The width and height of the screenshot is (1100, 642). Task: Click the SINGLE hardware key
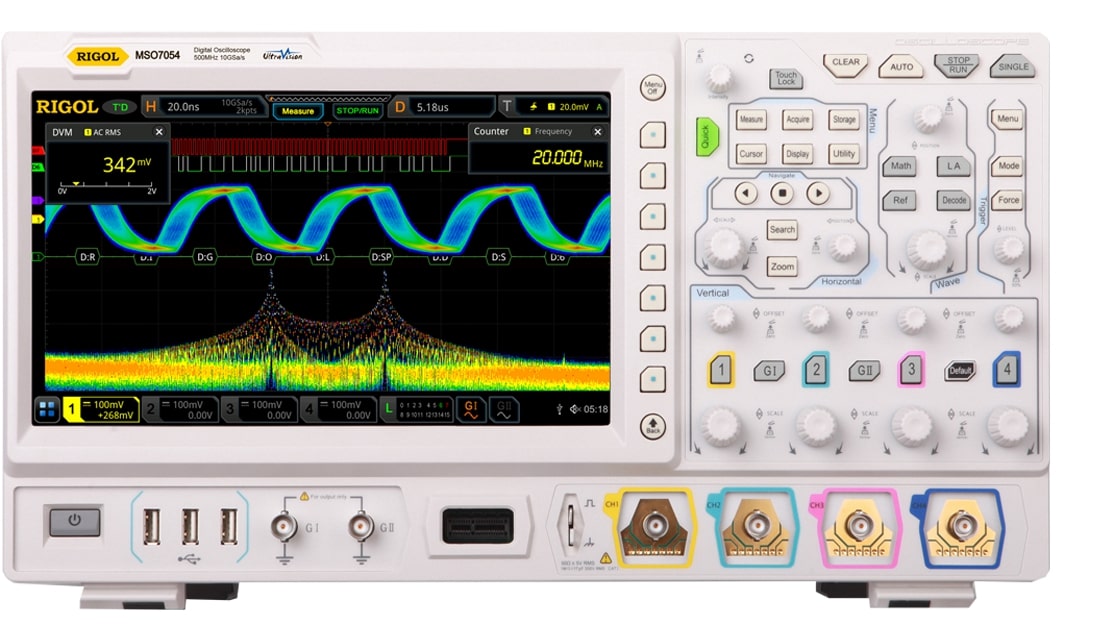pyautogui.click(x=1013, y=67)
